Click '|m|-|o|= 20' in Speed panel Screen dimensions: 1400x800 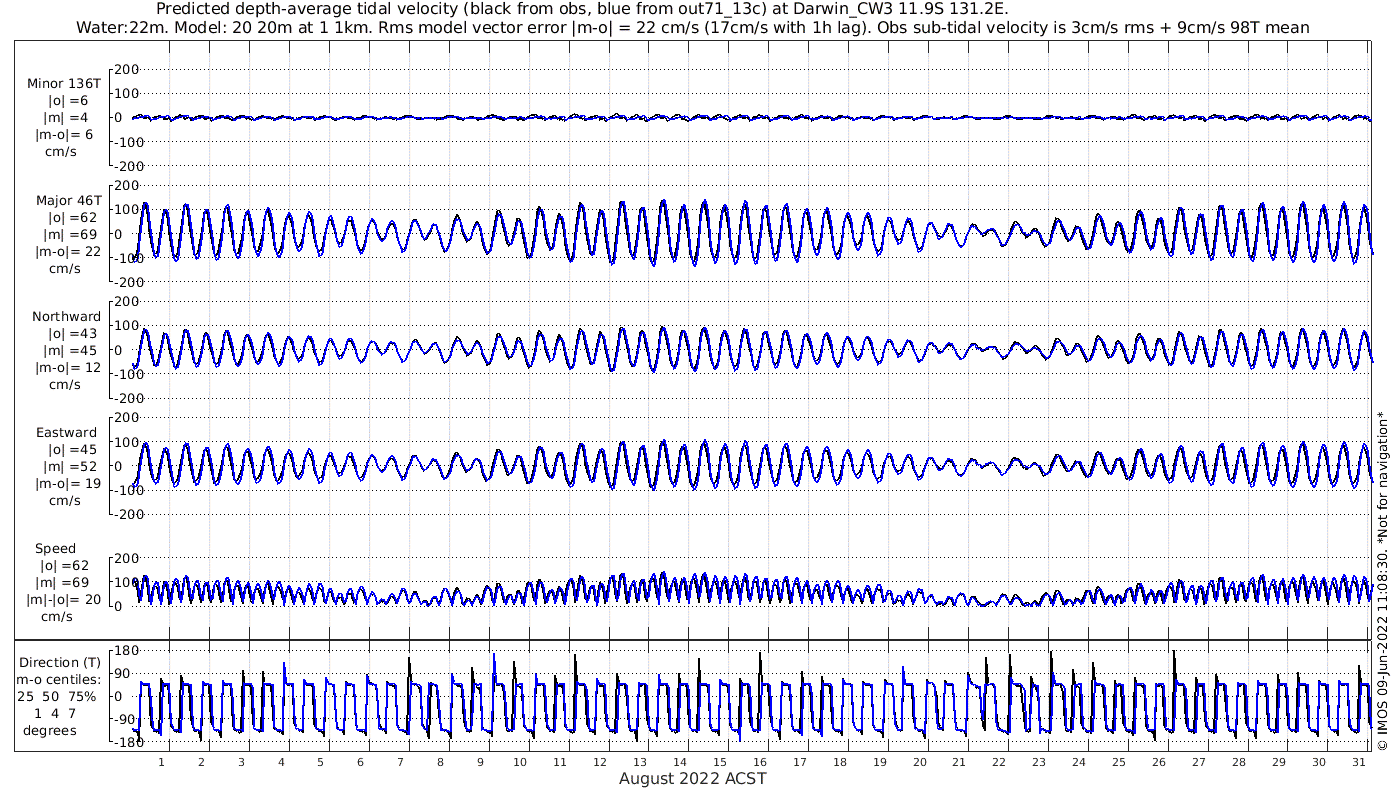coord(65,600)
